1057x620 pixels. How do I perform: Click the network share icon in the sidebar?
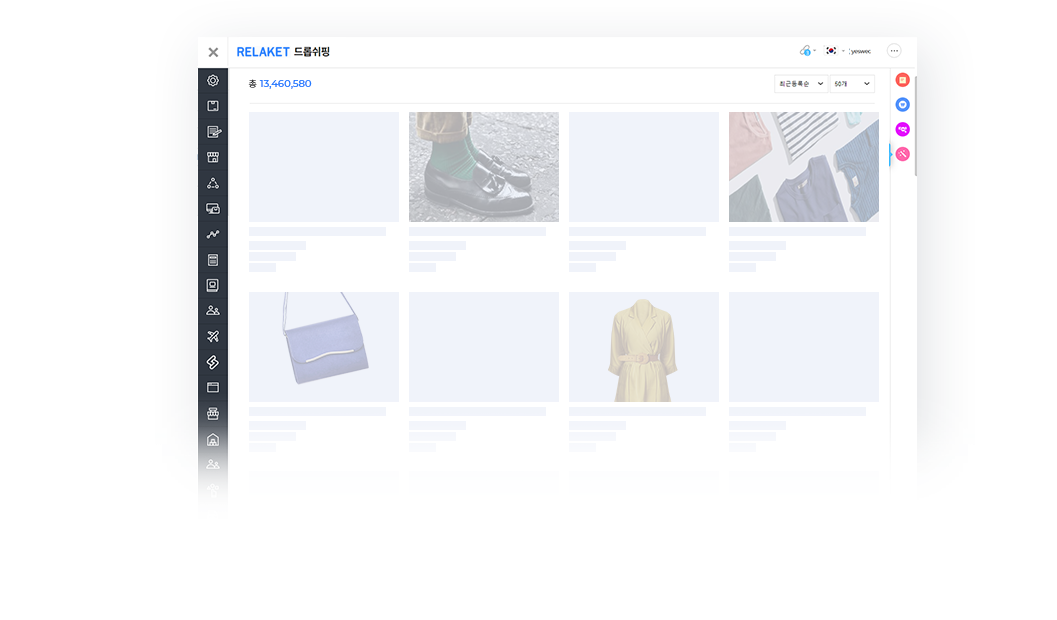212,182
